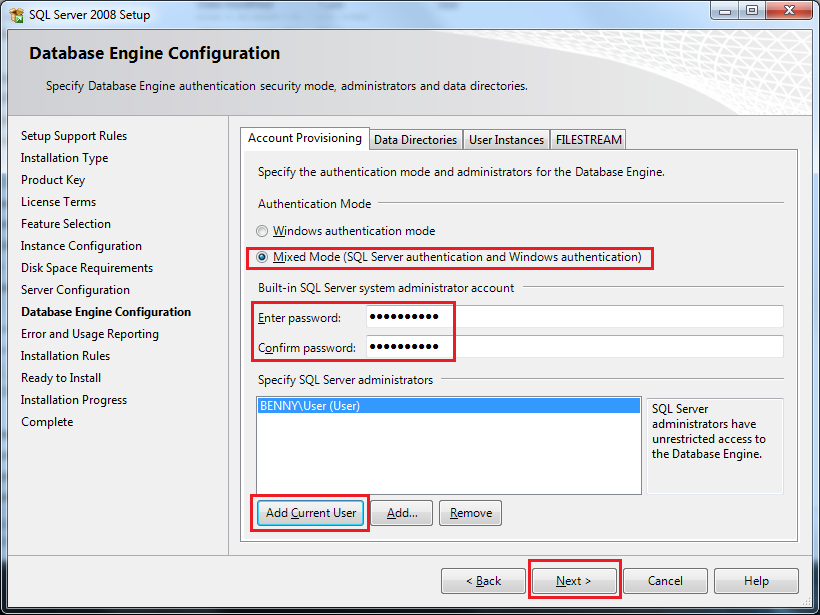Minimize the SQL Server Setup window

(724, 11)
